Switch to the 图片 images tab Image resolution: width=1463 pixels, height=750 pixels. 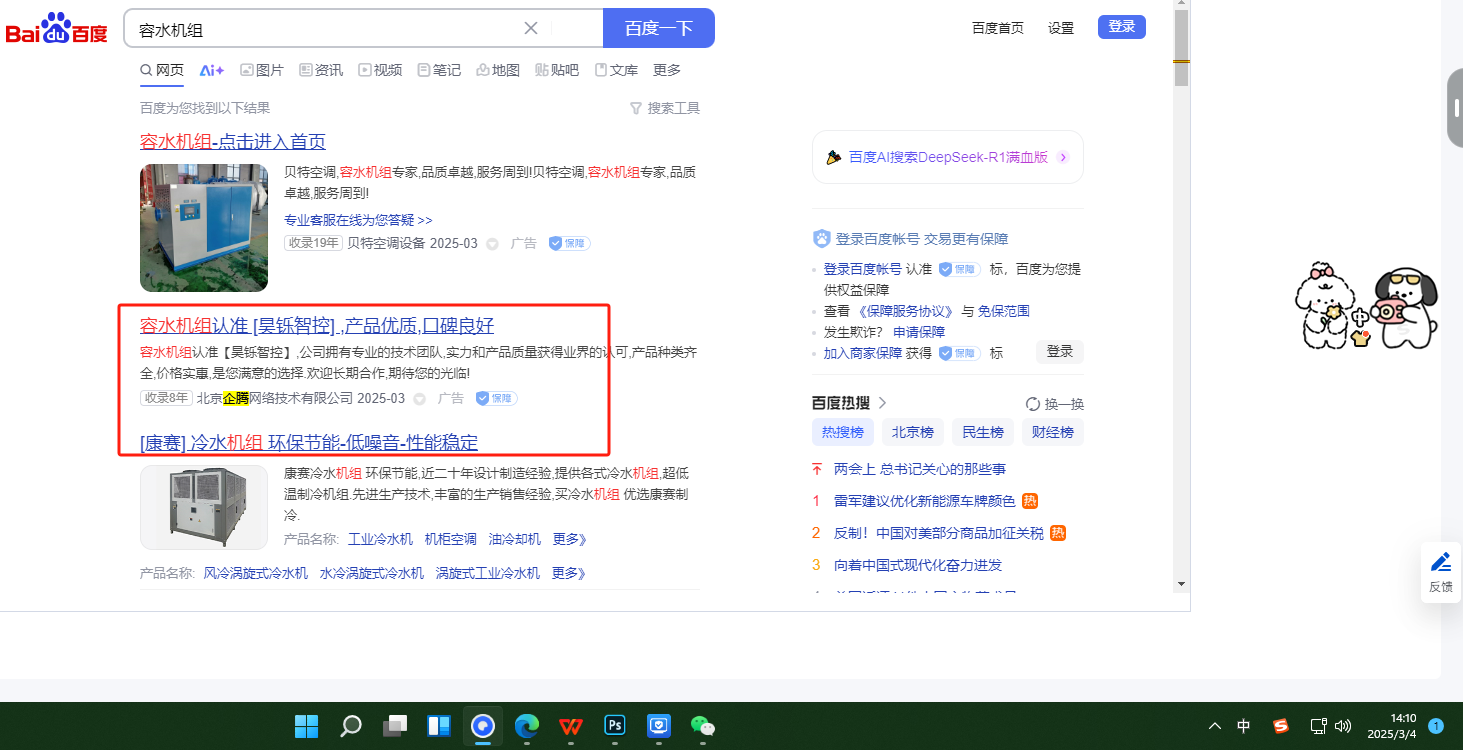pyautogui.click(x=262, y=70)
